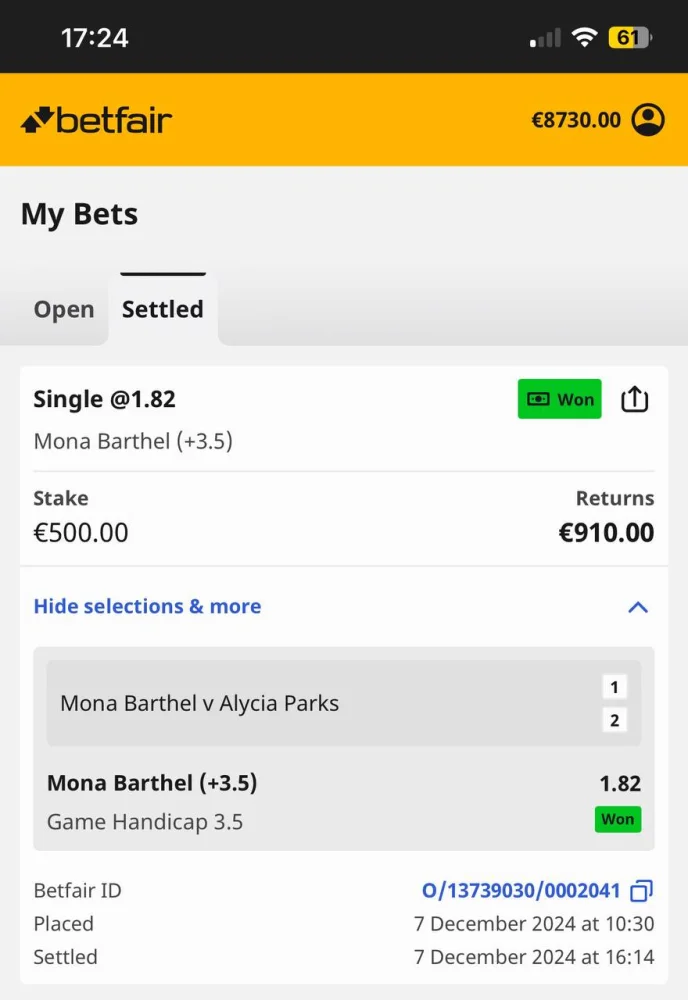Tap the green Won badge with cash icon
688x1000 pixels.
(559, 400)
